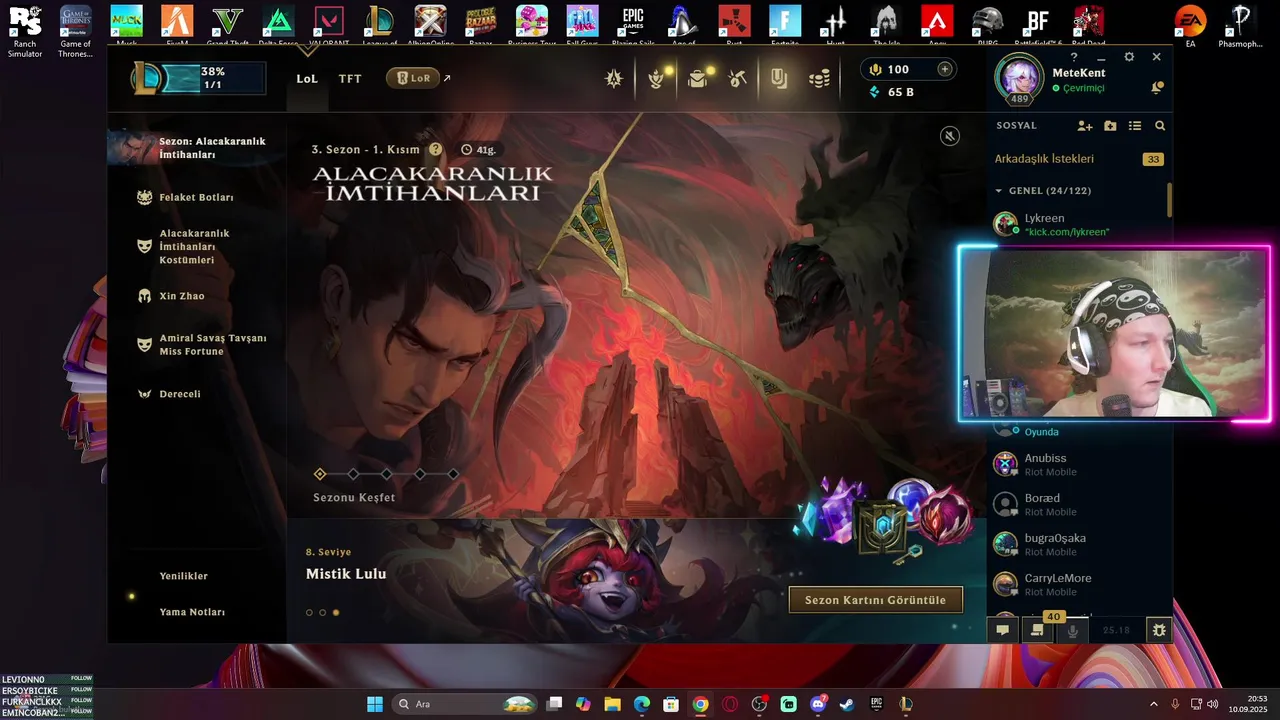
Task: Unmute the background video sound
Action: tap(950, 135)
